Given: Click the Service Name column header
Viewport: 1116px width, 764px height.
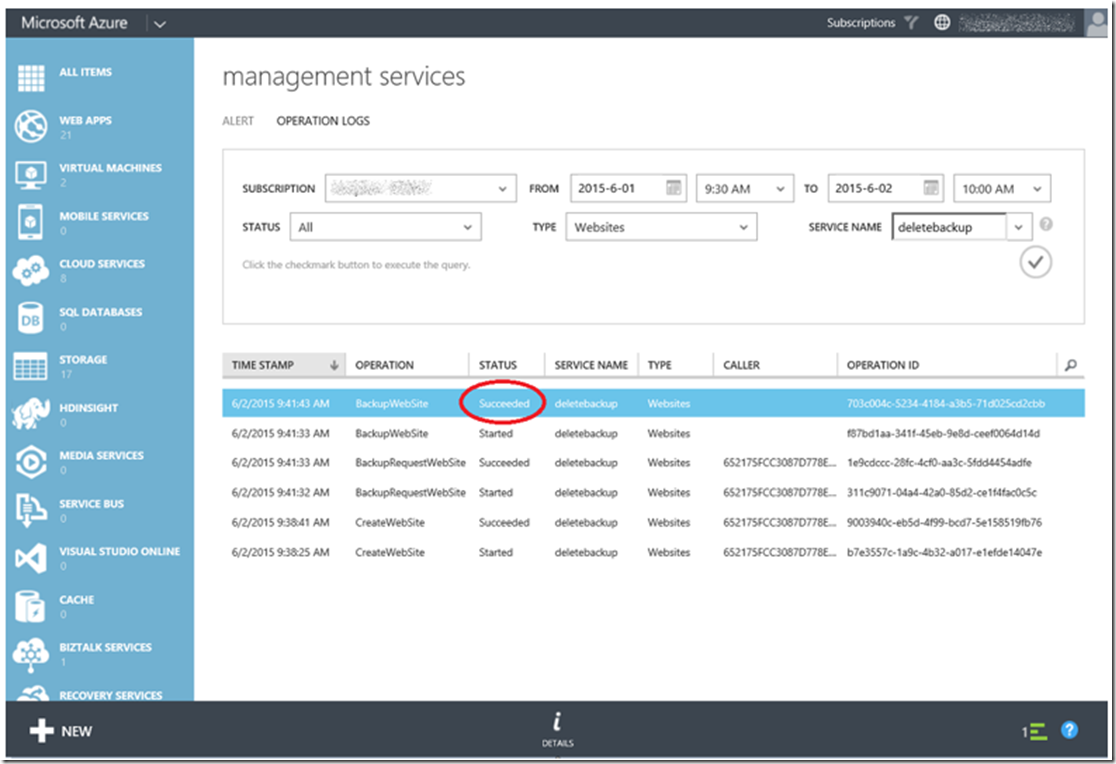Looking at the screenshot, I should pos(591,365).
